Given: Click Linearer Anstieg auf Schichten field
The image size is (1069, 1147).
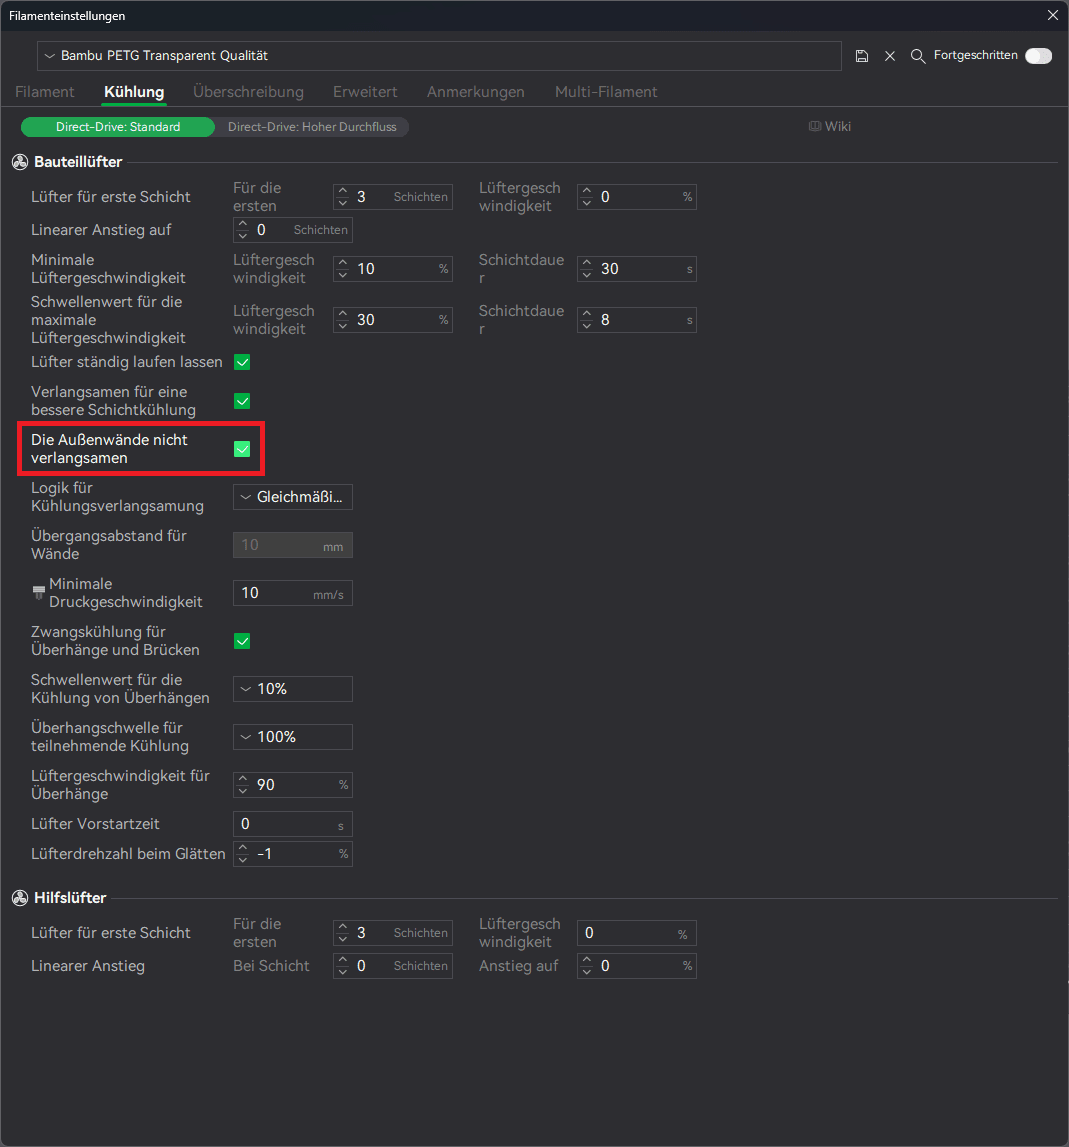Looking at the screenshot, I should pos(293,230).
